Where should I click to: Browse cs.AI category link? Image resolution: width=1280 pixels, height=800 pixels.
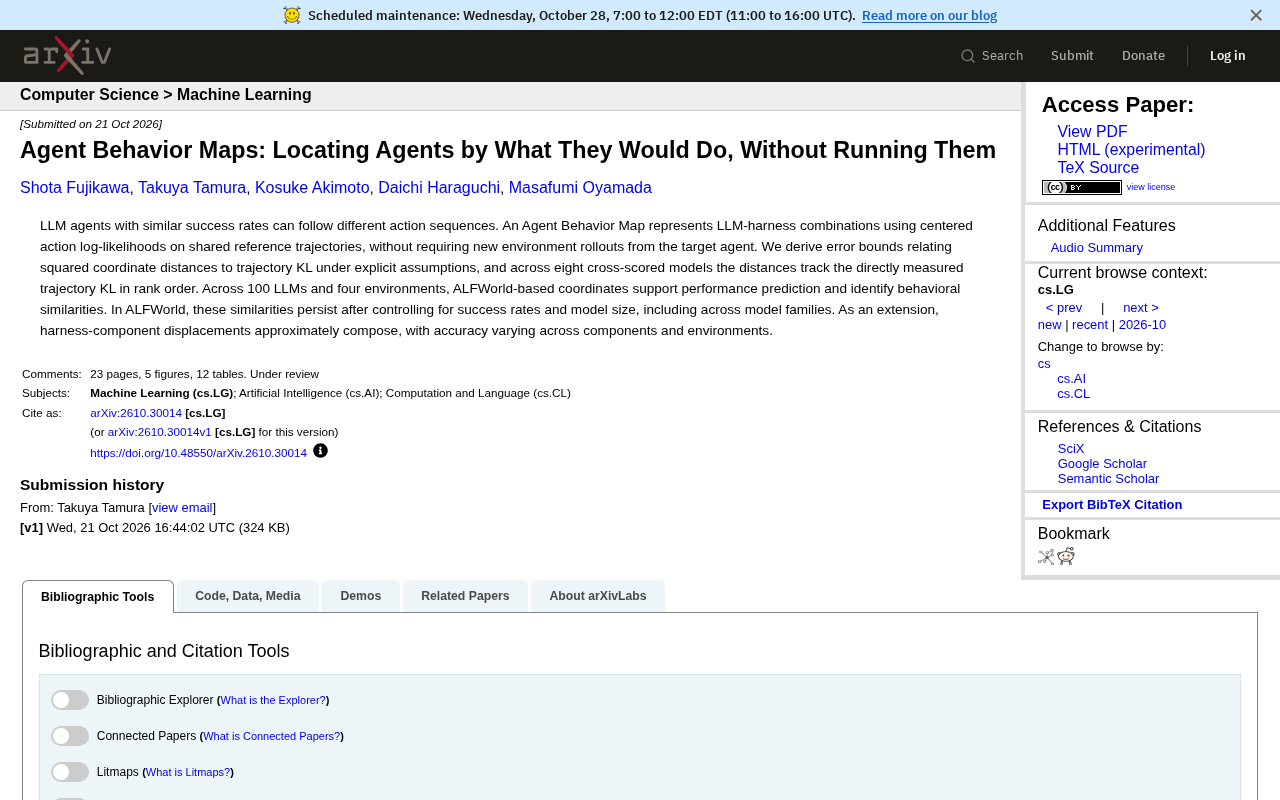click(1071, 379)
